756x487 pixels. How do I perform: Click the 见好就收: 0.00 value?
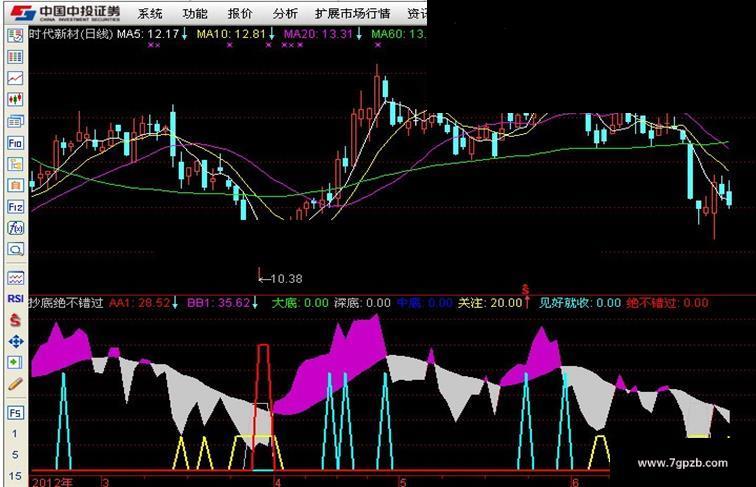(580, 303)
